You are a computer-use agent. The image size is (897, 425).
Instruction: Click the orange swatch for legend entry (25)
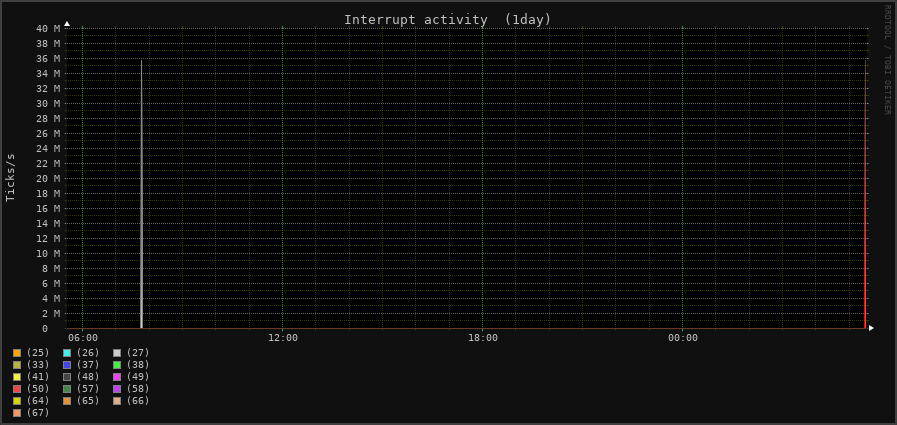click(17, 353)
